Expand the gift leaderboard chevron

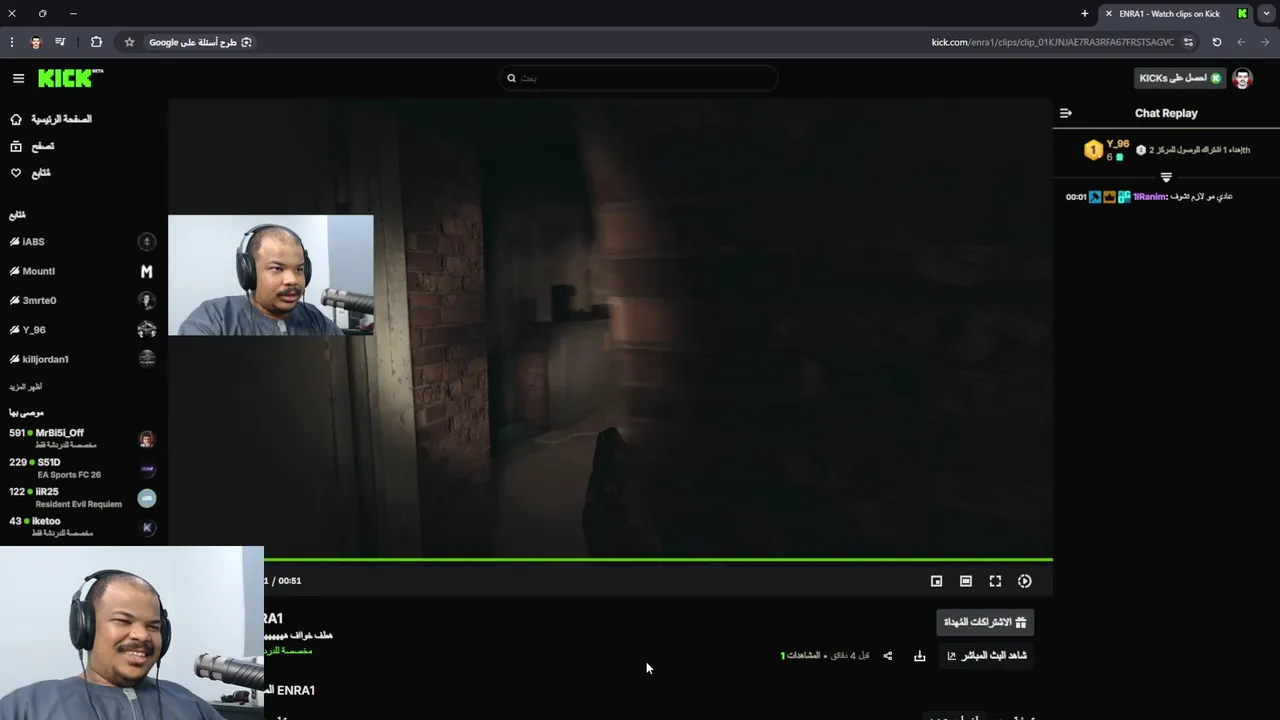1166,177
